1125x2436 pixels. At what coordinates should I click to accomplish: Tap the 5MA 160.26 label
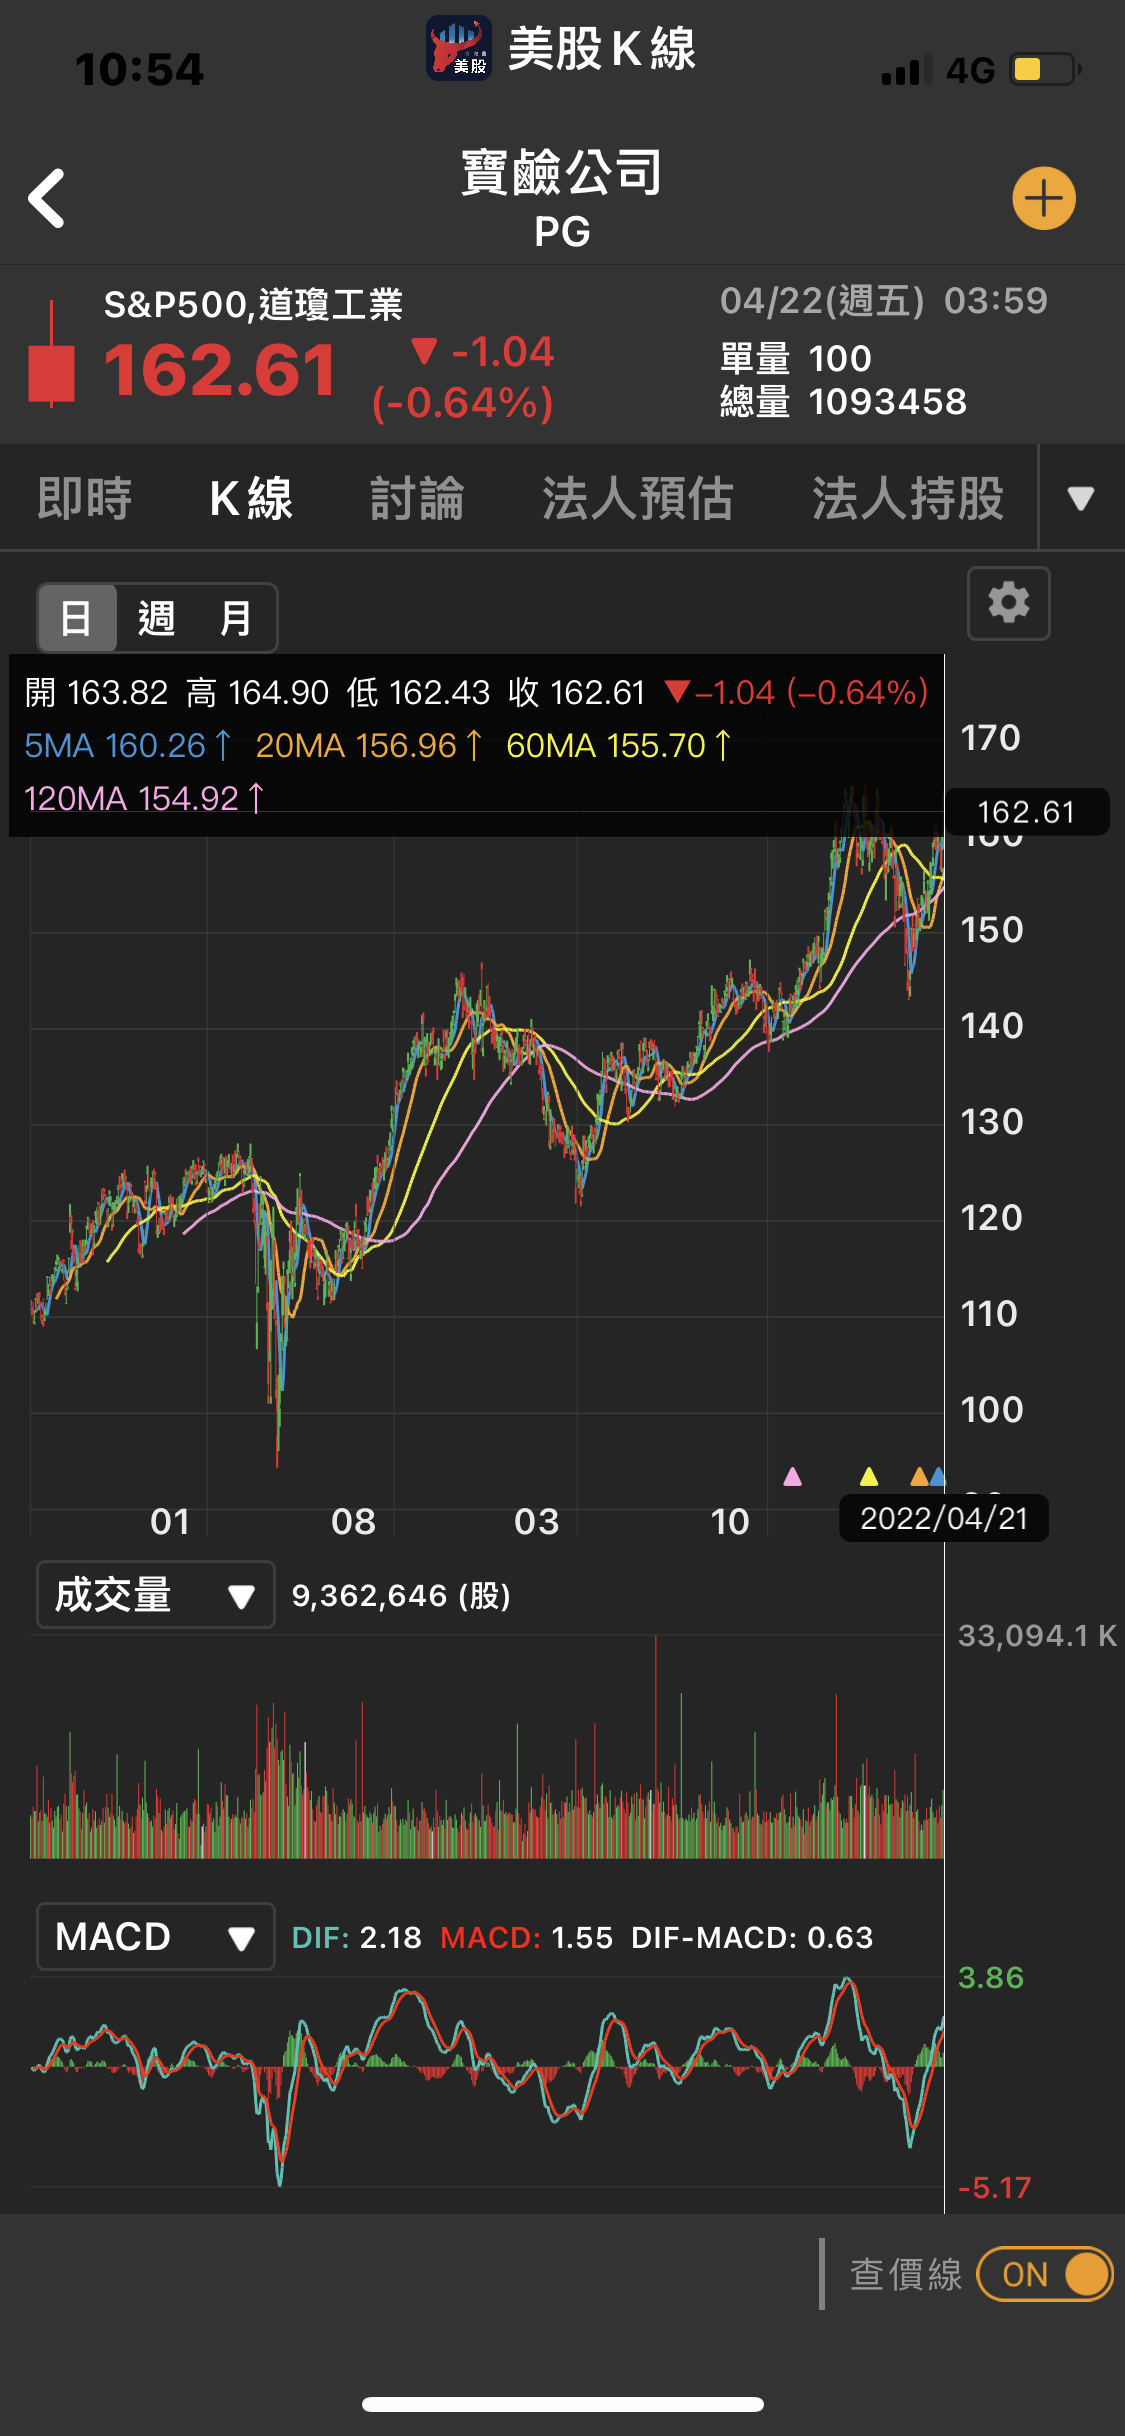(128, 745)
